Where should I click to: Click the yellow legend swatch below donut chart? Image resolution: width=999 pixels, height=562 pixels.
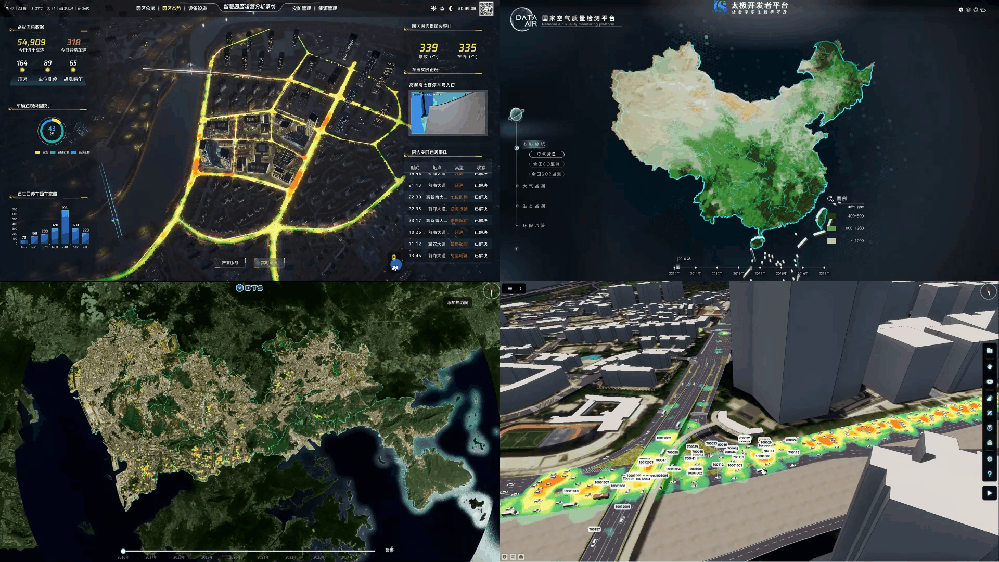point(38,152)
